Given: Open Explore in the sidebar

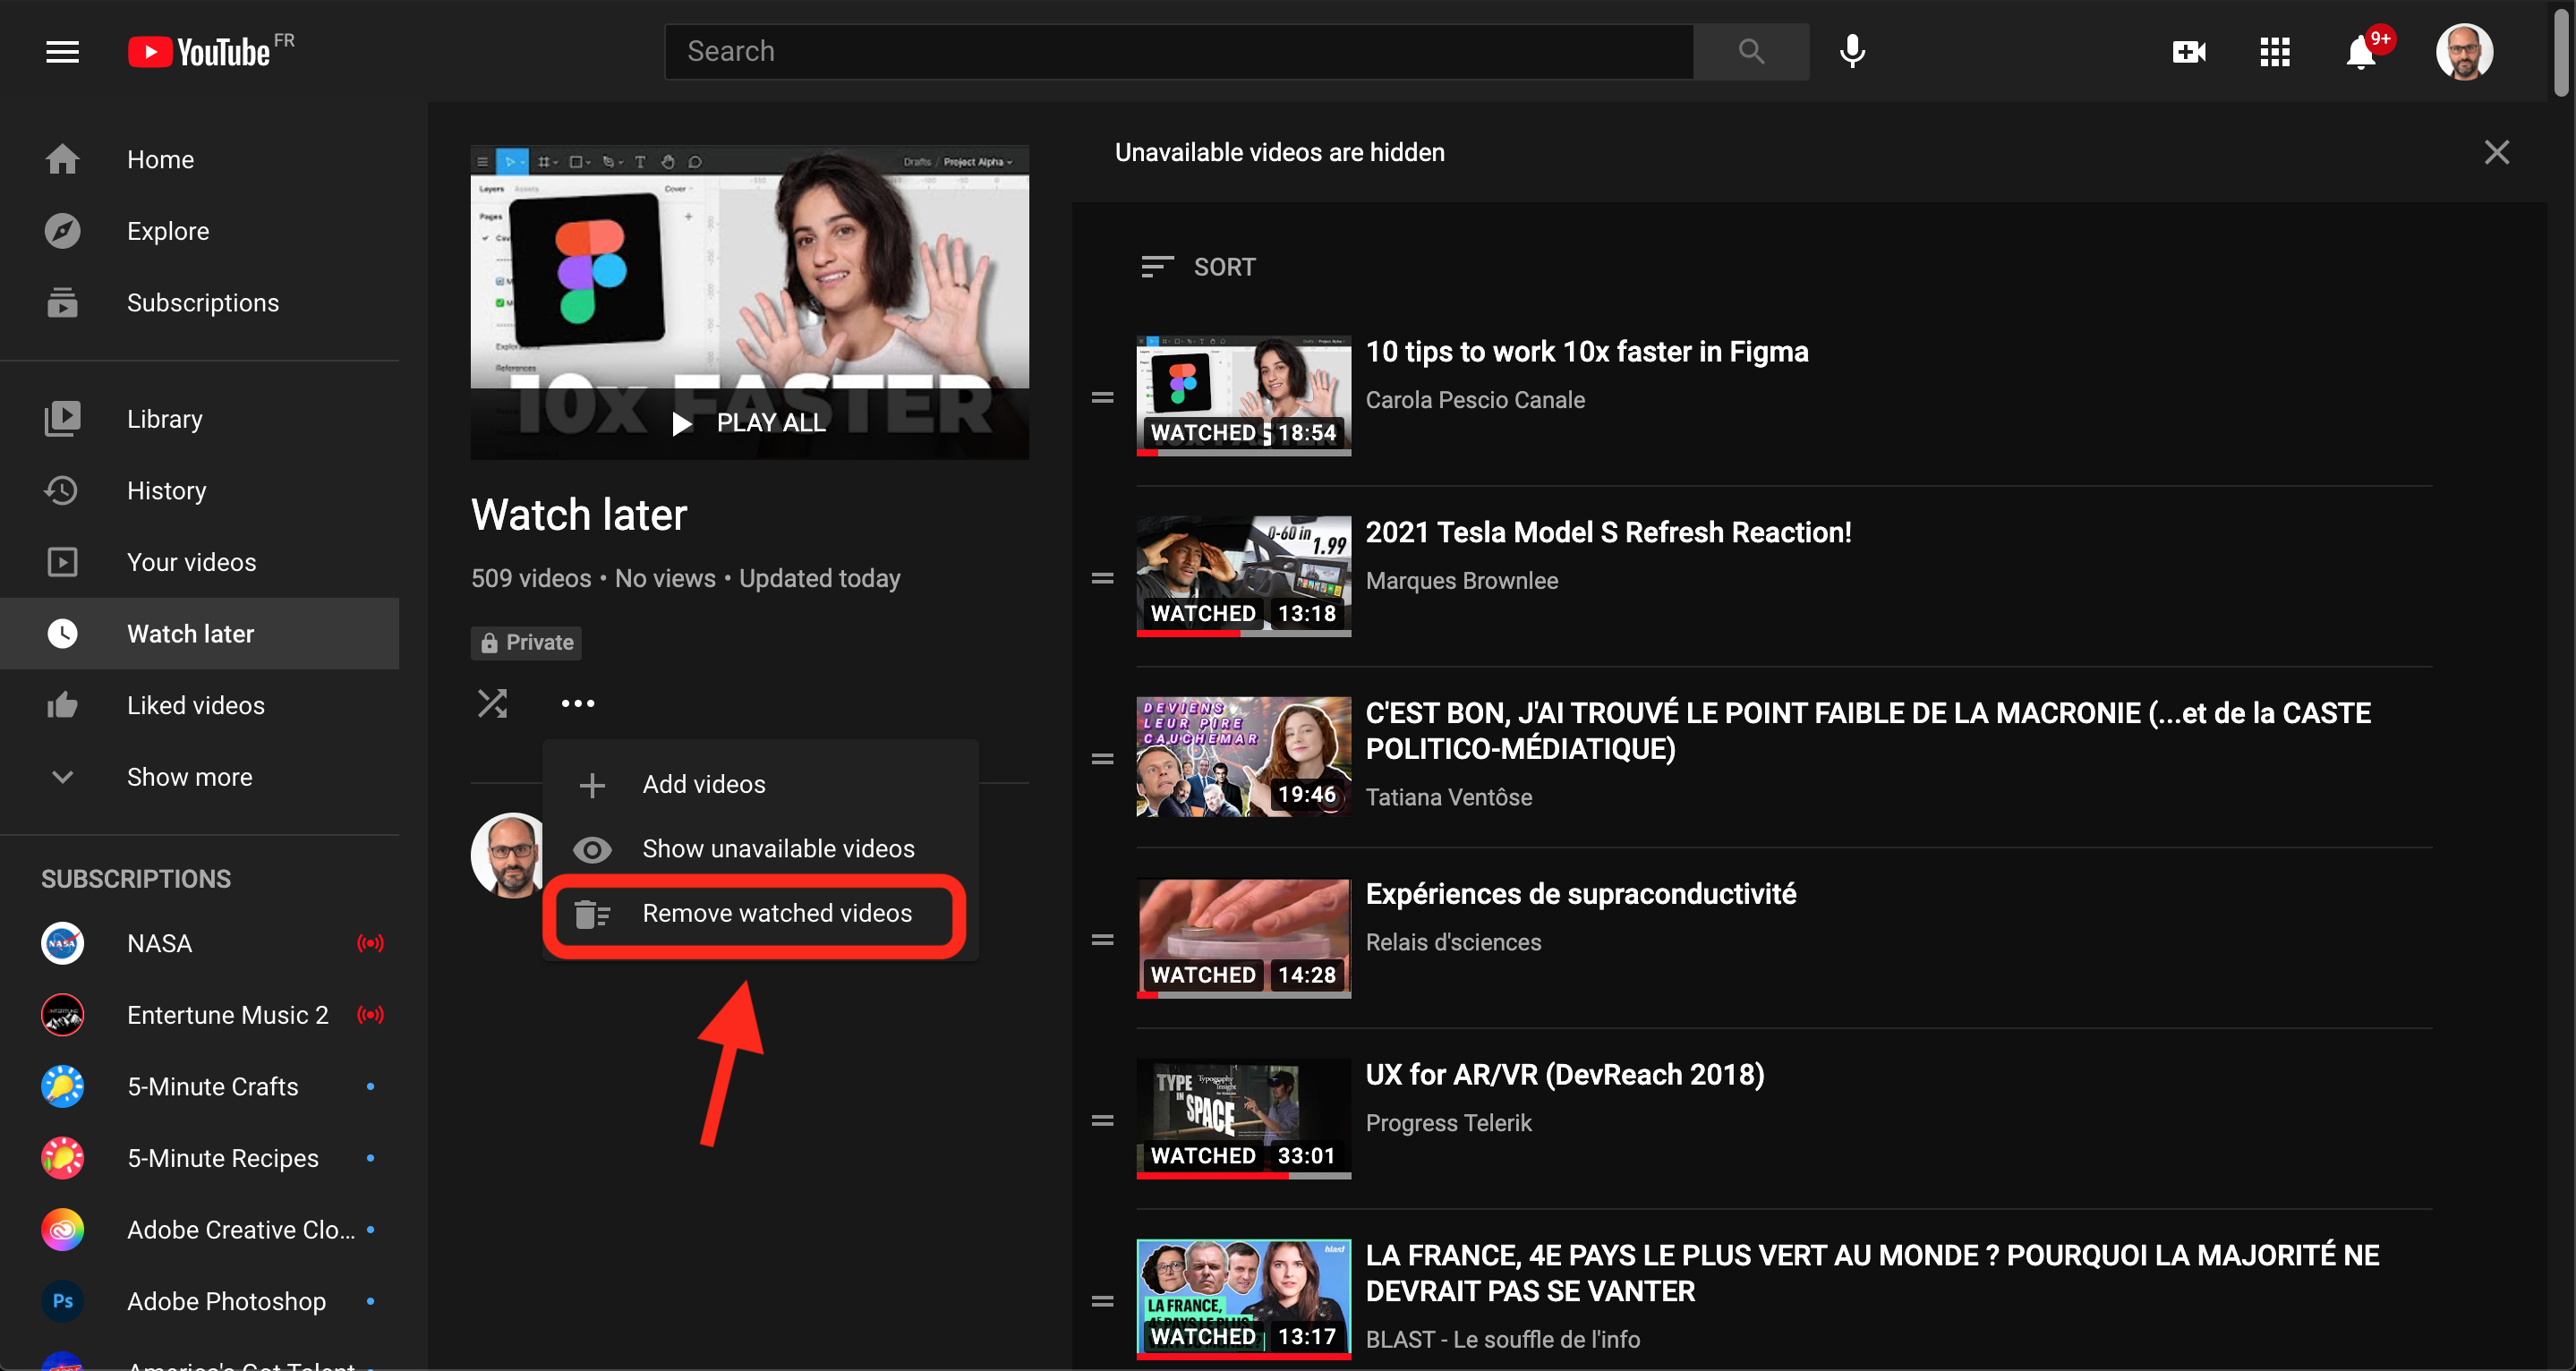Looking at the screenshot, I should point(200,231).
